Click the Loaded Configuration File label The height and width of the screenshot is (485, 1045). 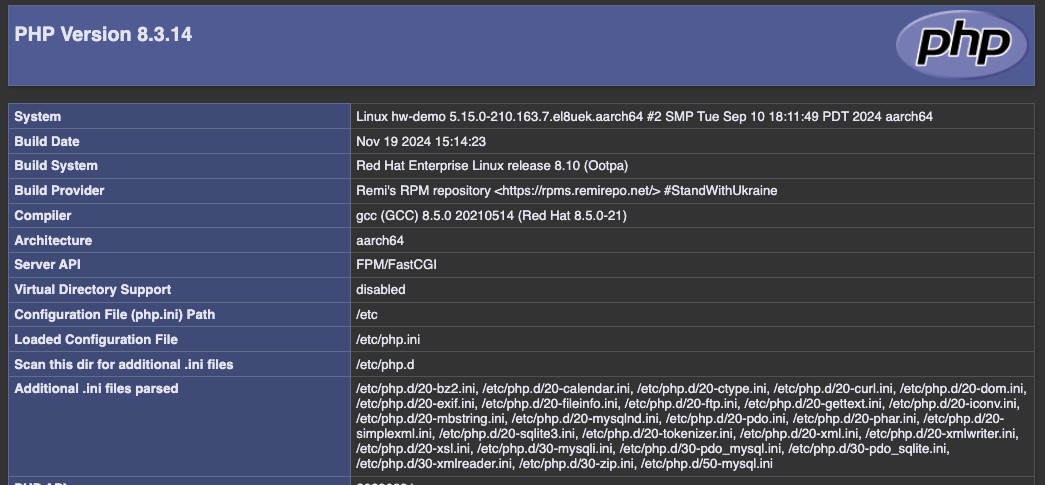coord(96,340)
